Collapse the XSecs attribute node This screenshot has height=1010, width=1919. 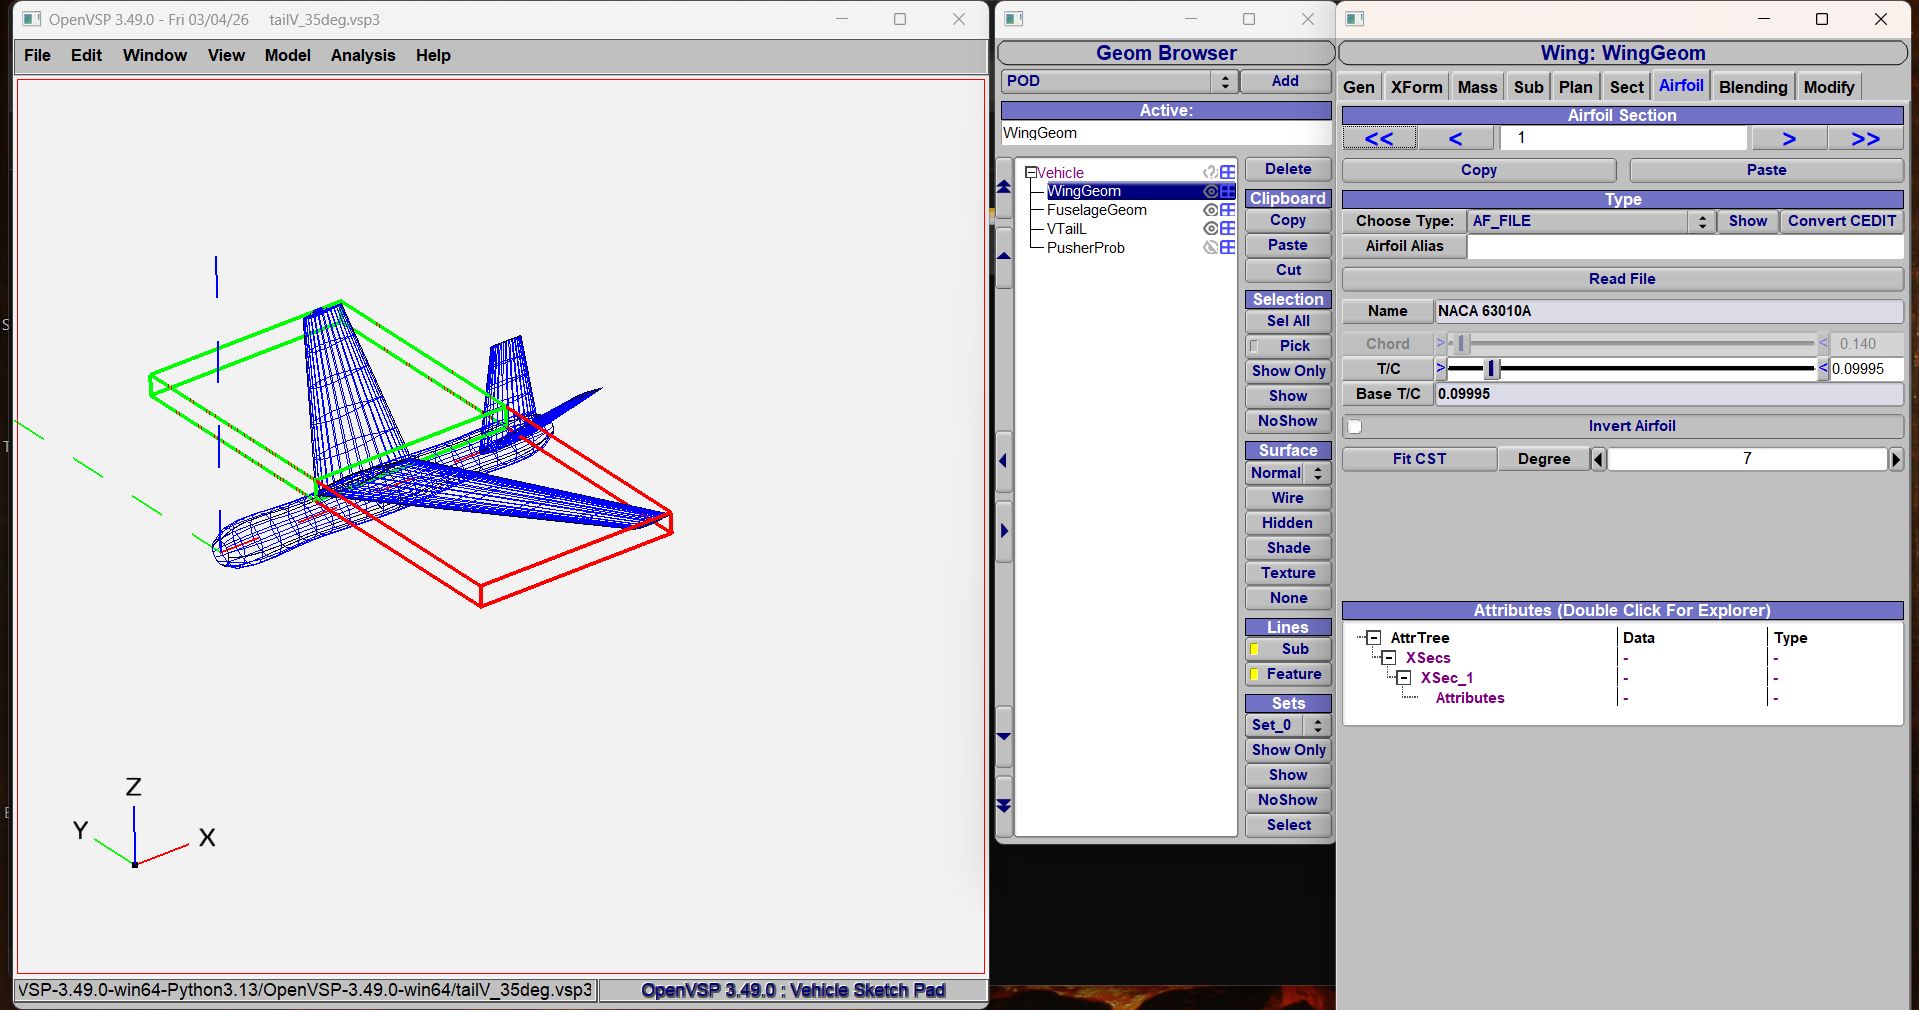pos(1389,658)
